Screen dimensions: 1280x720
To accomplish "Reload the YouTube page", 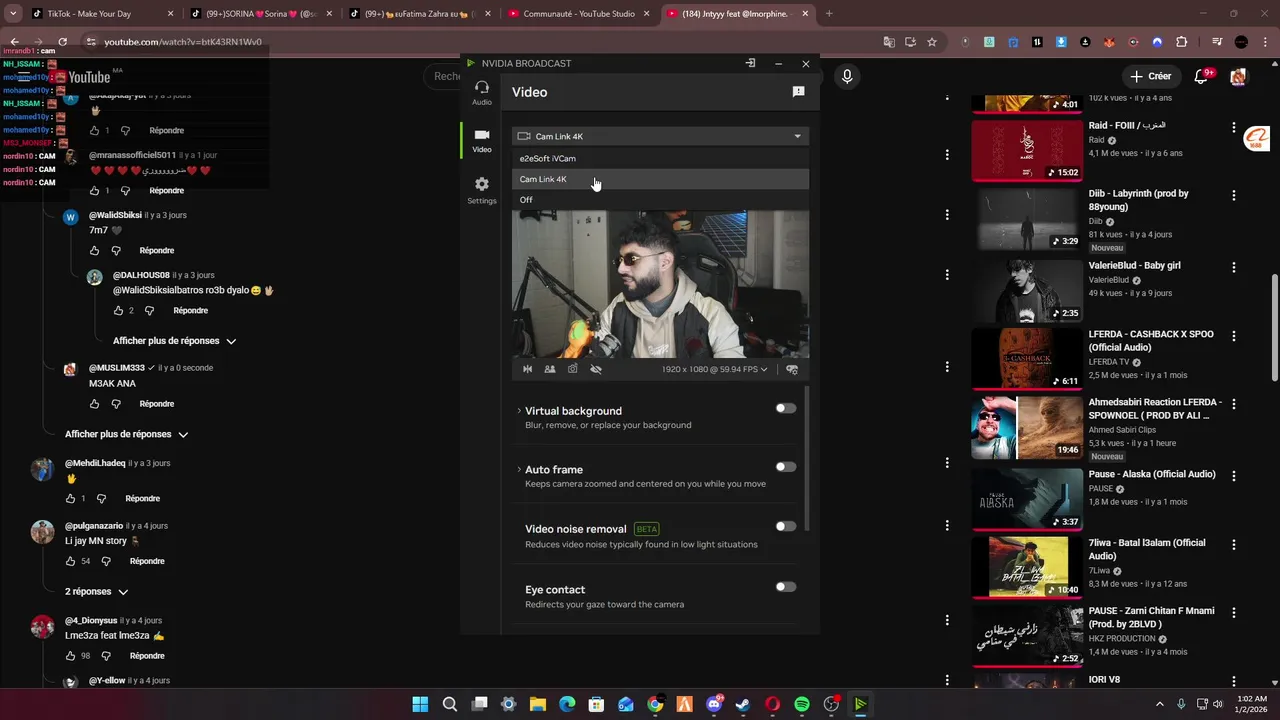I will (62, 42).
